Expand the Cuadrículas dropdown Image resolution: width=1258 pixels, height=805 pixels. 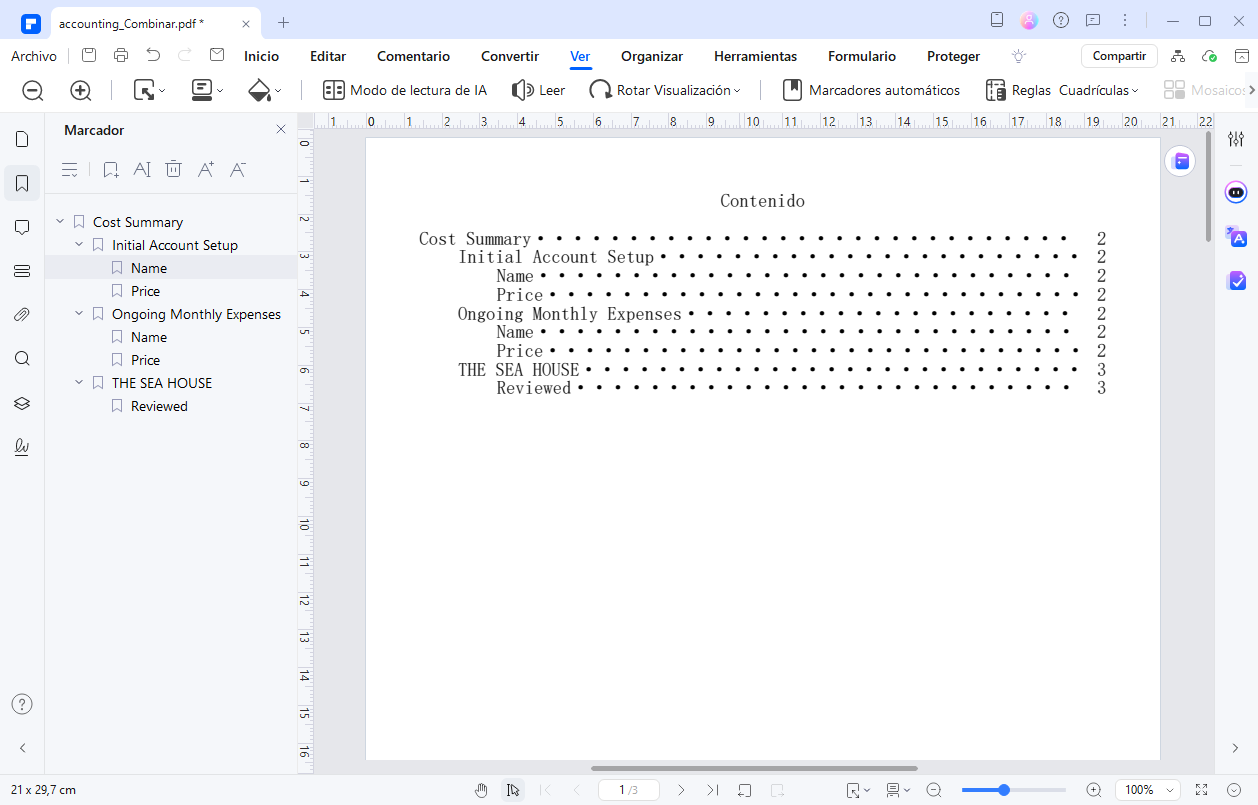[1099, 89]
